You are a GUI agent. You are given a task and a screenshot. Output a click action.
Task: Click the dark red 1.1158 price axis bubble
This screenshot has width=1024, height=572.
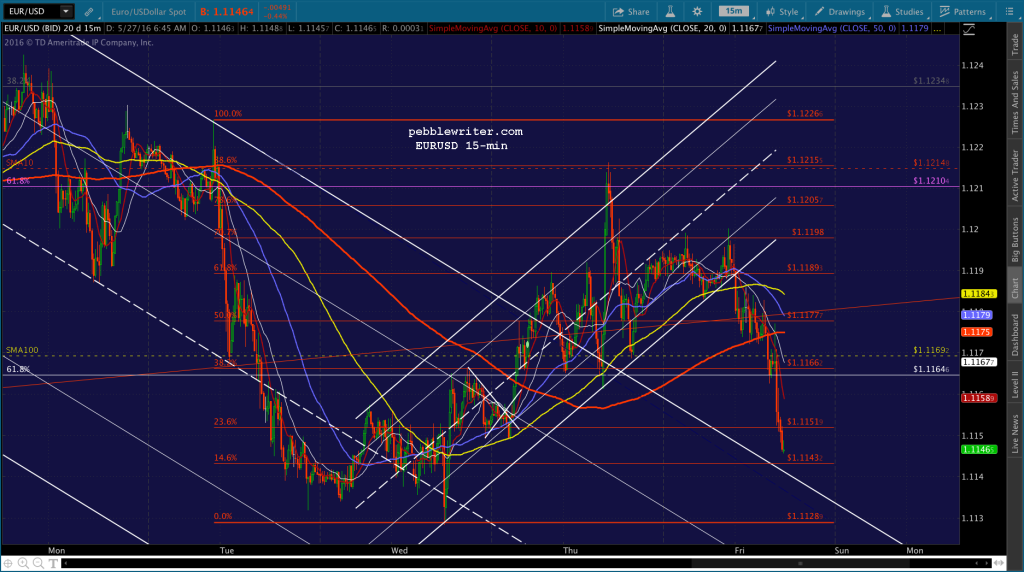click(979, 398)
